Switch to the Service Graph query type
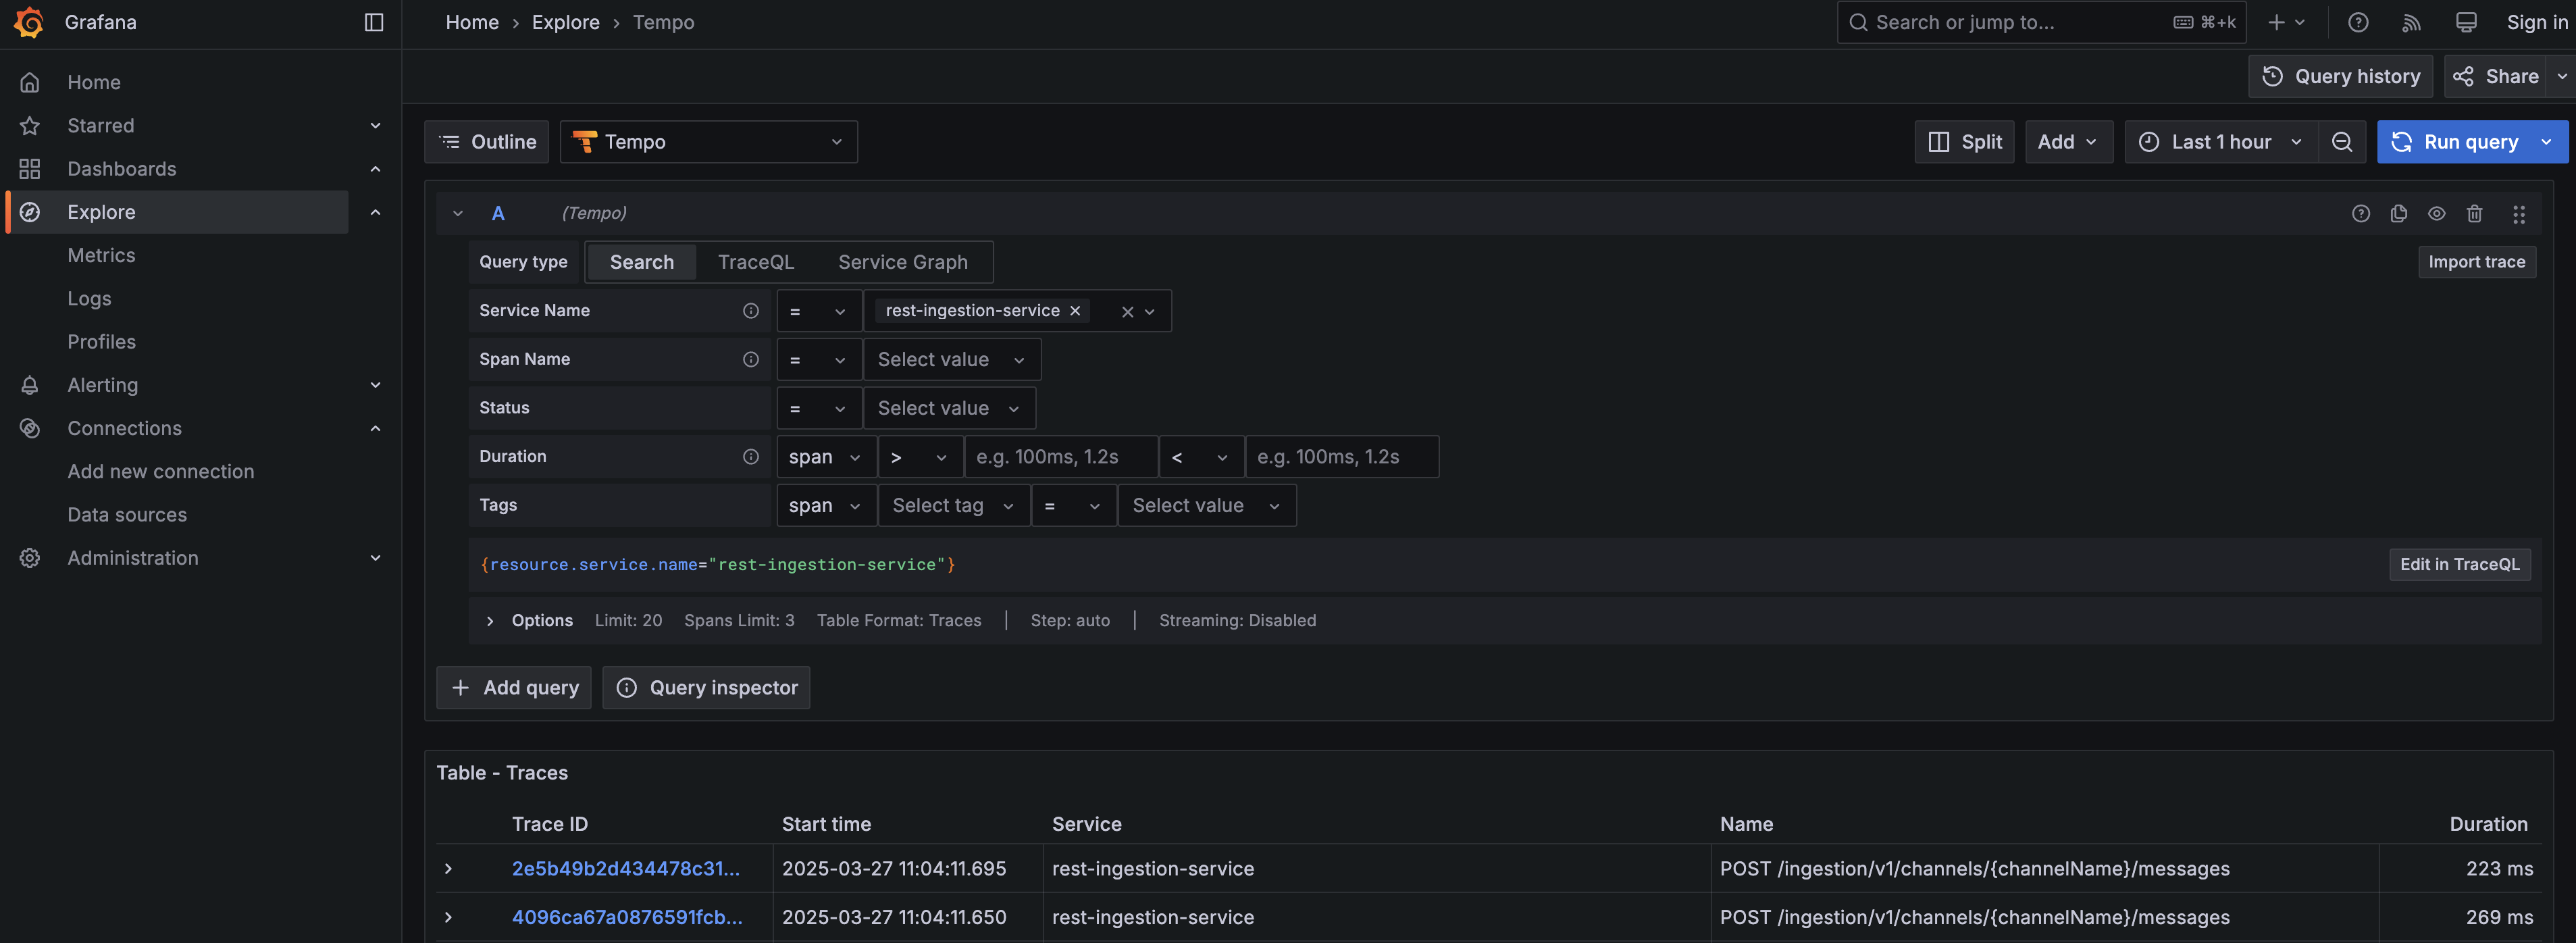 coord(902,262)
